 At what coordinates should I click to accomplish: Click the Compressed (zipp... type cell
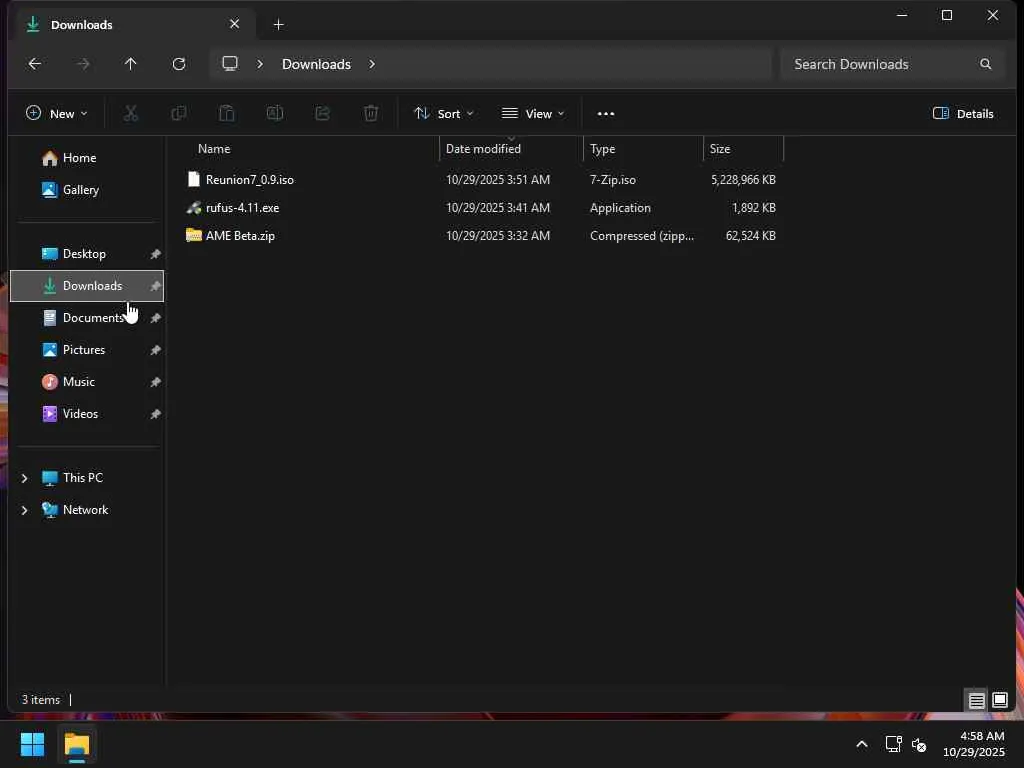[642, 236]
